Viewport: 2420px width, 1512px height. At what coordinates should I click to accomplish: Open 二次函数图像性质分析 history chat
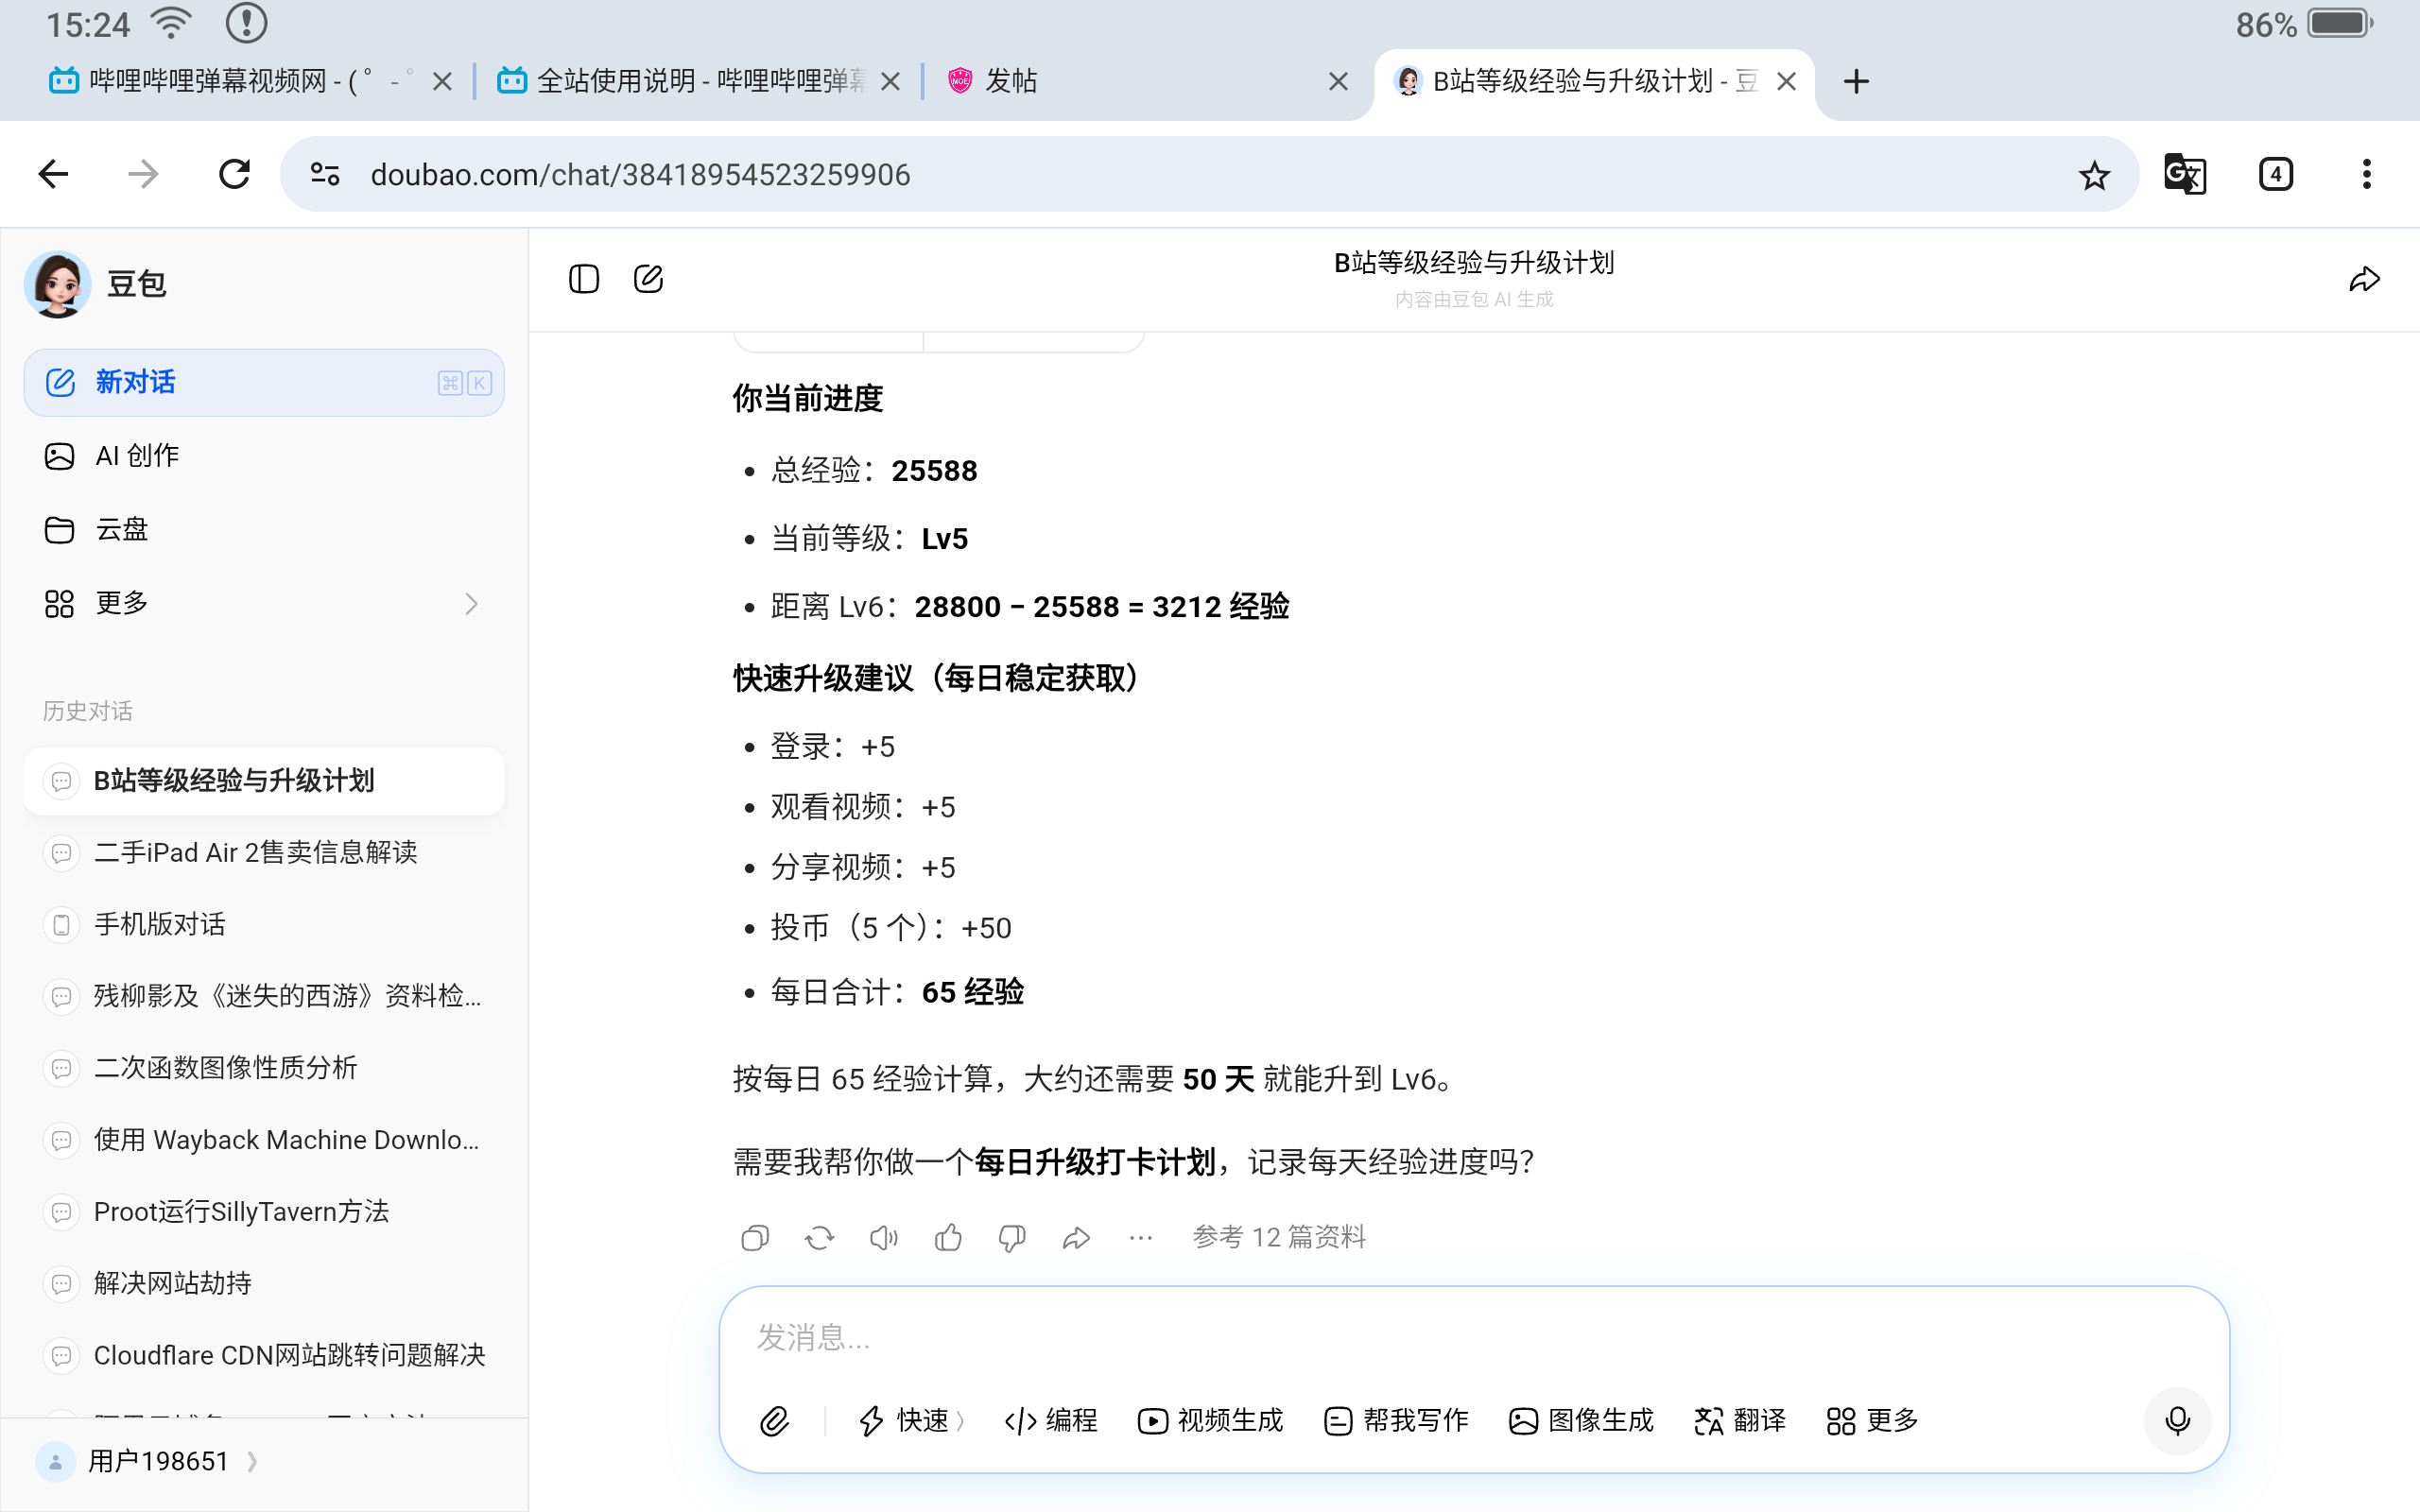coord(226,1067)
